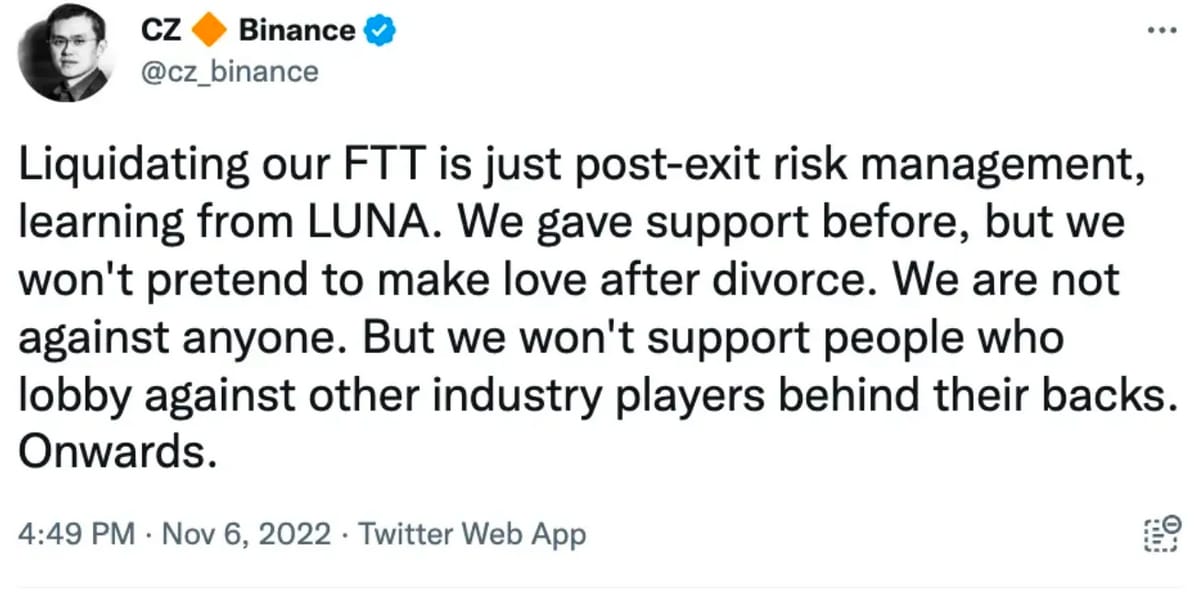Screen dimensions: 1200x594
Task: Click the 4:49 PM timestamp
Action: tap(76, 534)
